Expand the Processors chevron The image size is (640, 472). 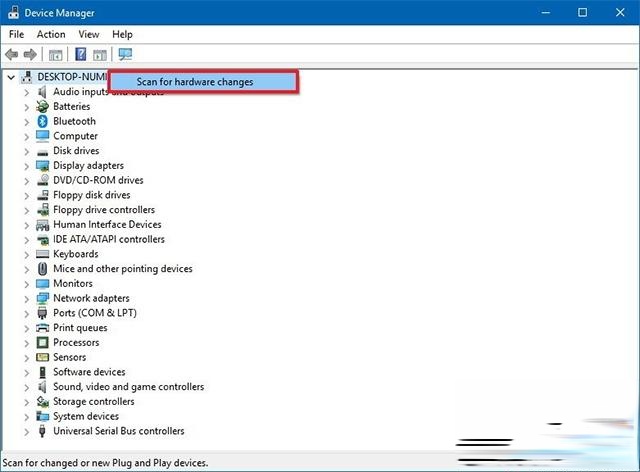point(27,343)
